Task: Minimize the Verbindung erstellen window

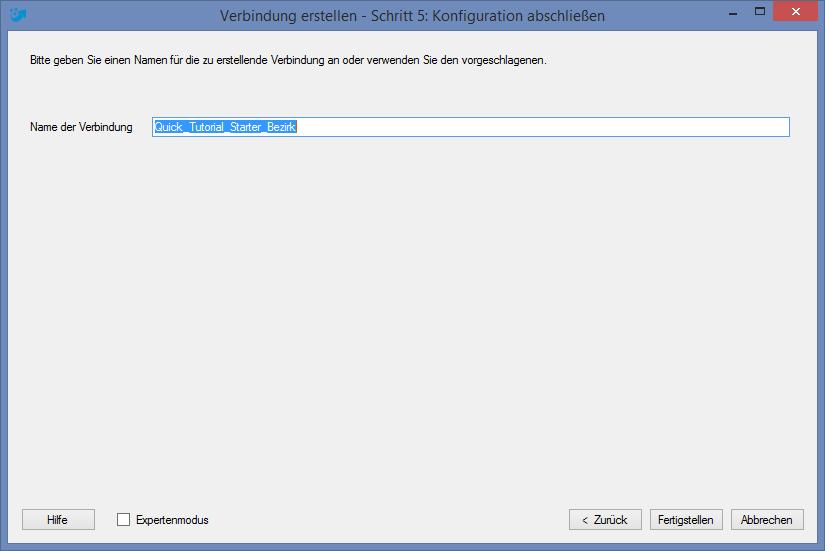Action: (733, 12)
